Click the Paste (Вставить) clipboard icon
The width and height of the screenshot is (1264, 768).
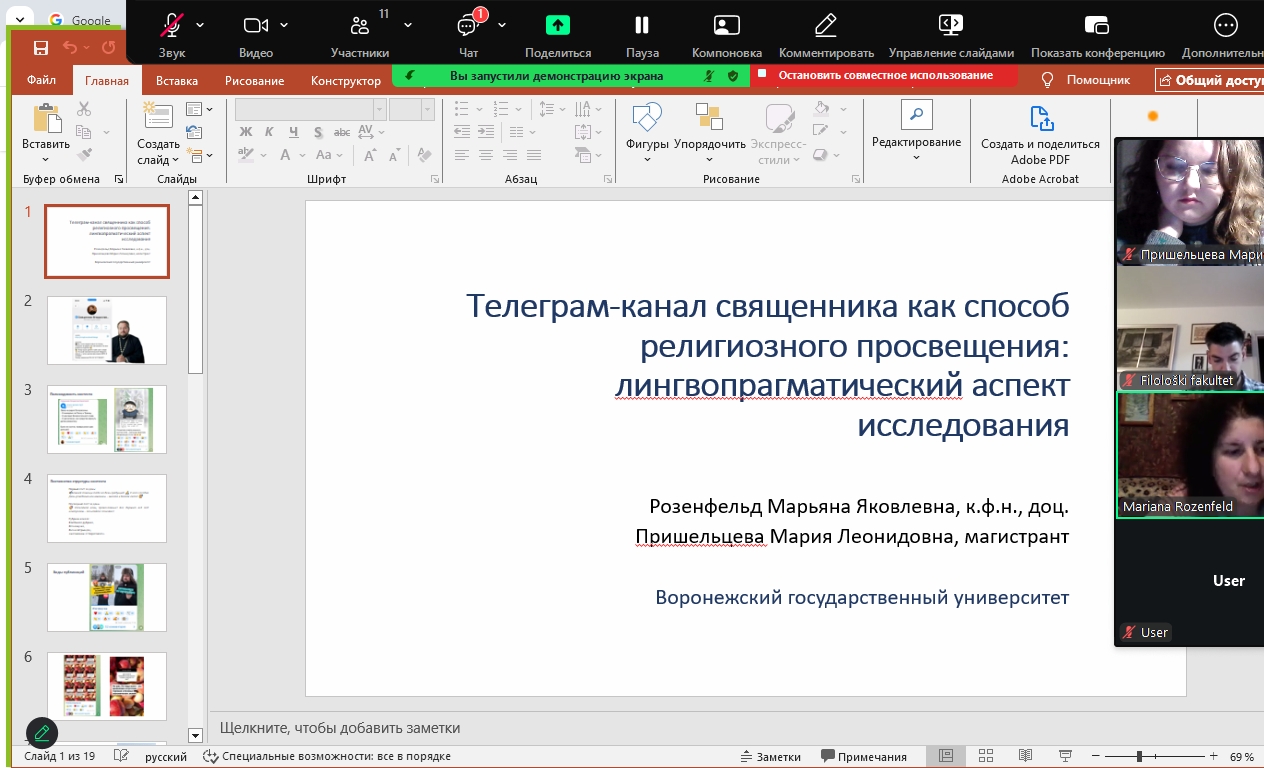point(46,118)
